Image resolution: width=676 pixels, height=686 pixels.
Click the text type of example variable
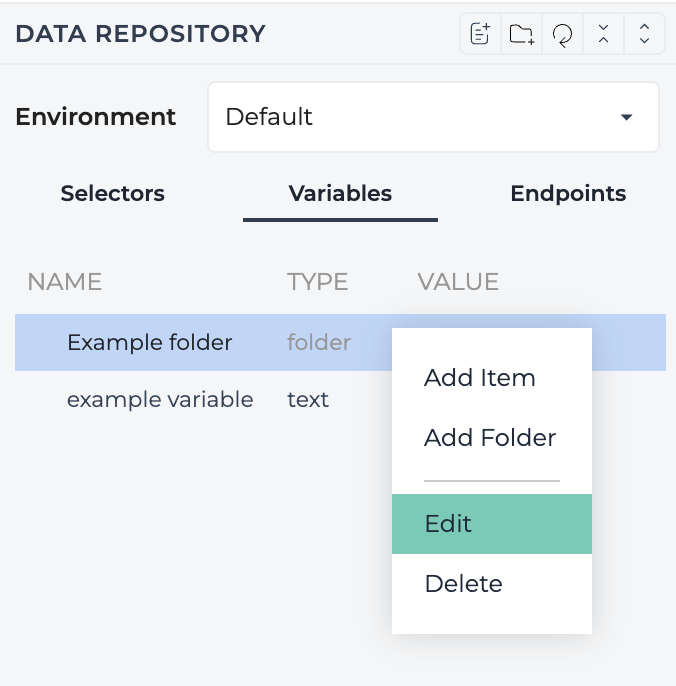coord(308,400)
